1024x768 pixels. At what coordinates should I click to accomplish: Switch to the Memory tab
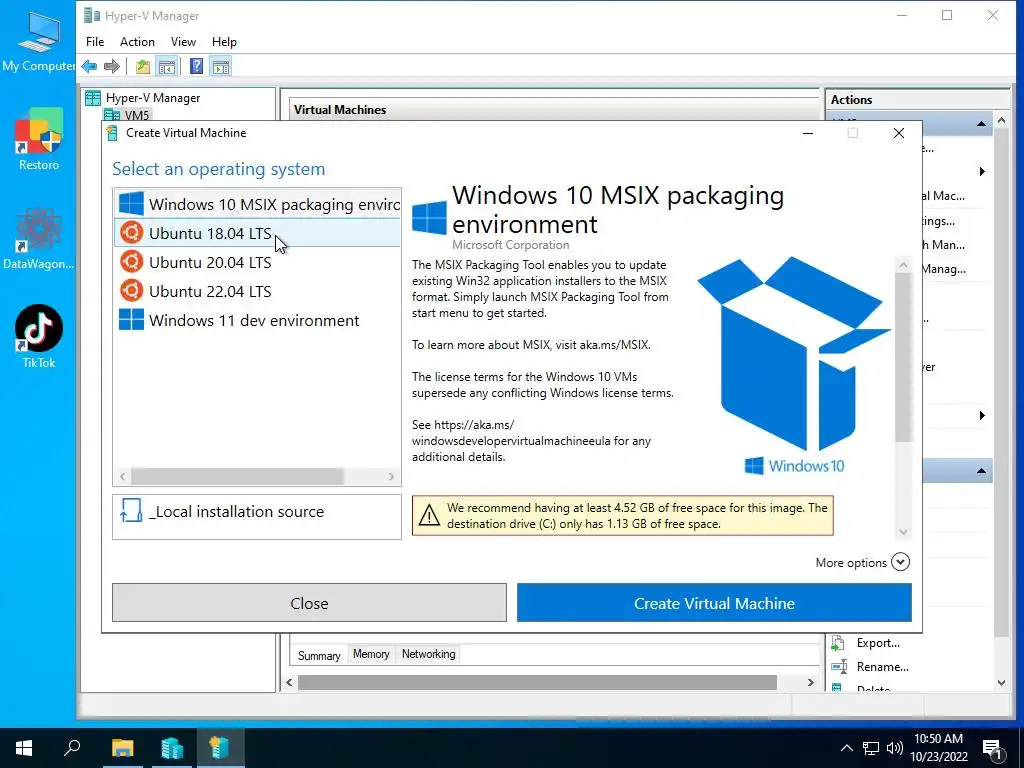tap(371, 654)
